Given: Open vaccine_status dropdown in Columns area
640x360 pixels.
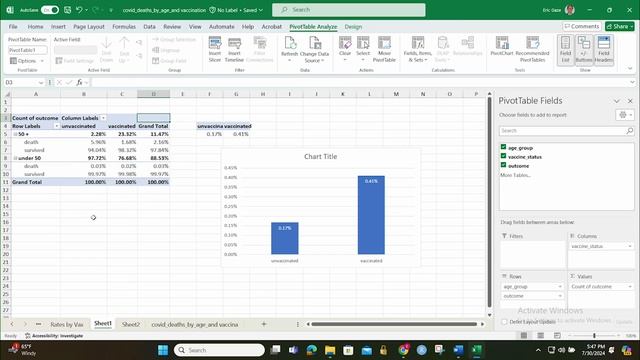Looking at the screenshot, I should (630, 247).
